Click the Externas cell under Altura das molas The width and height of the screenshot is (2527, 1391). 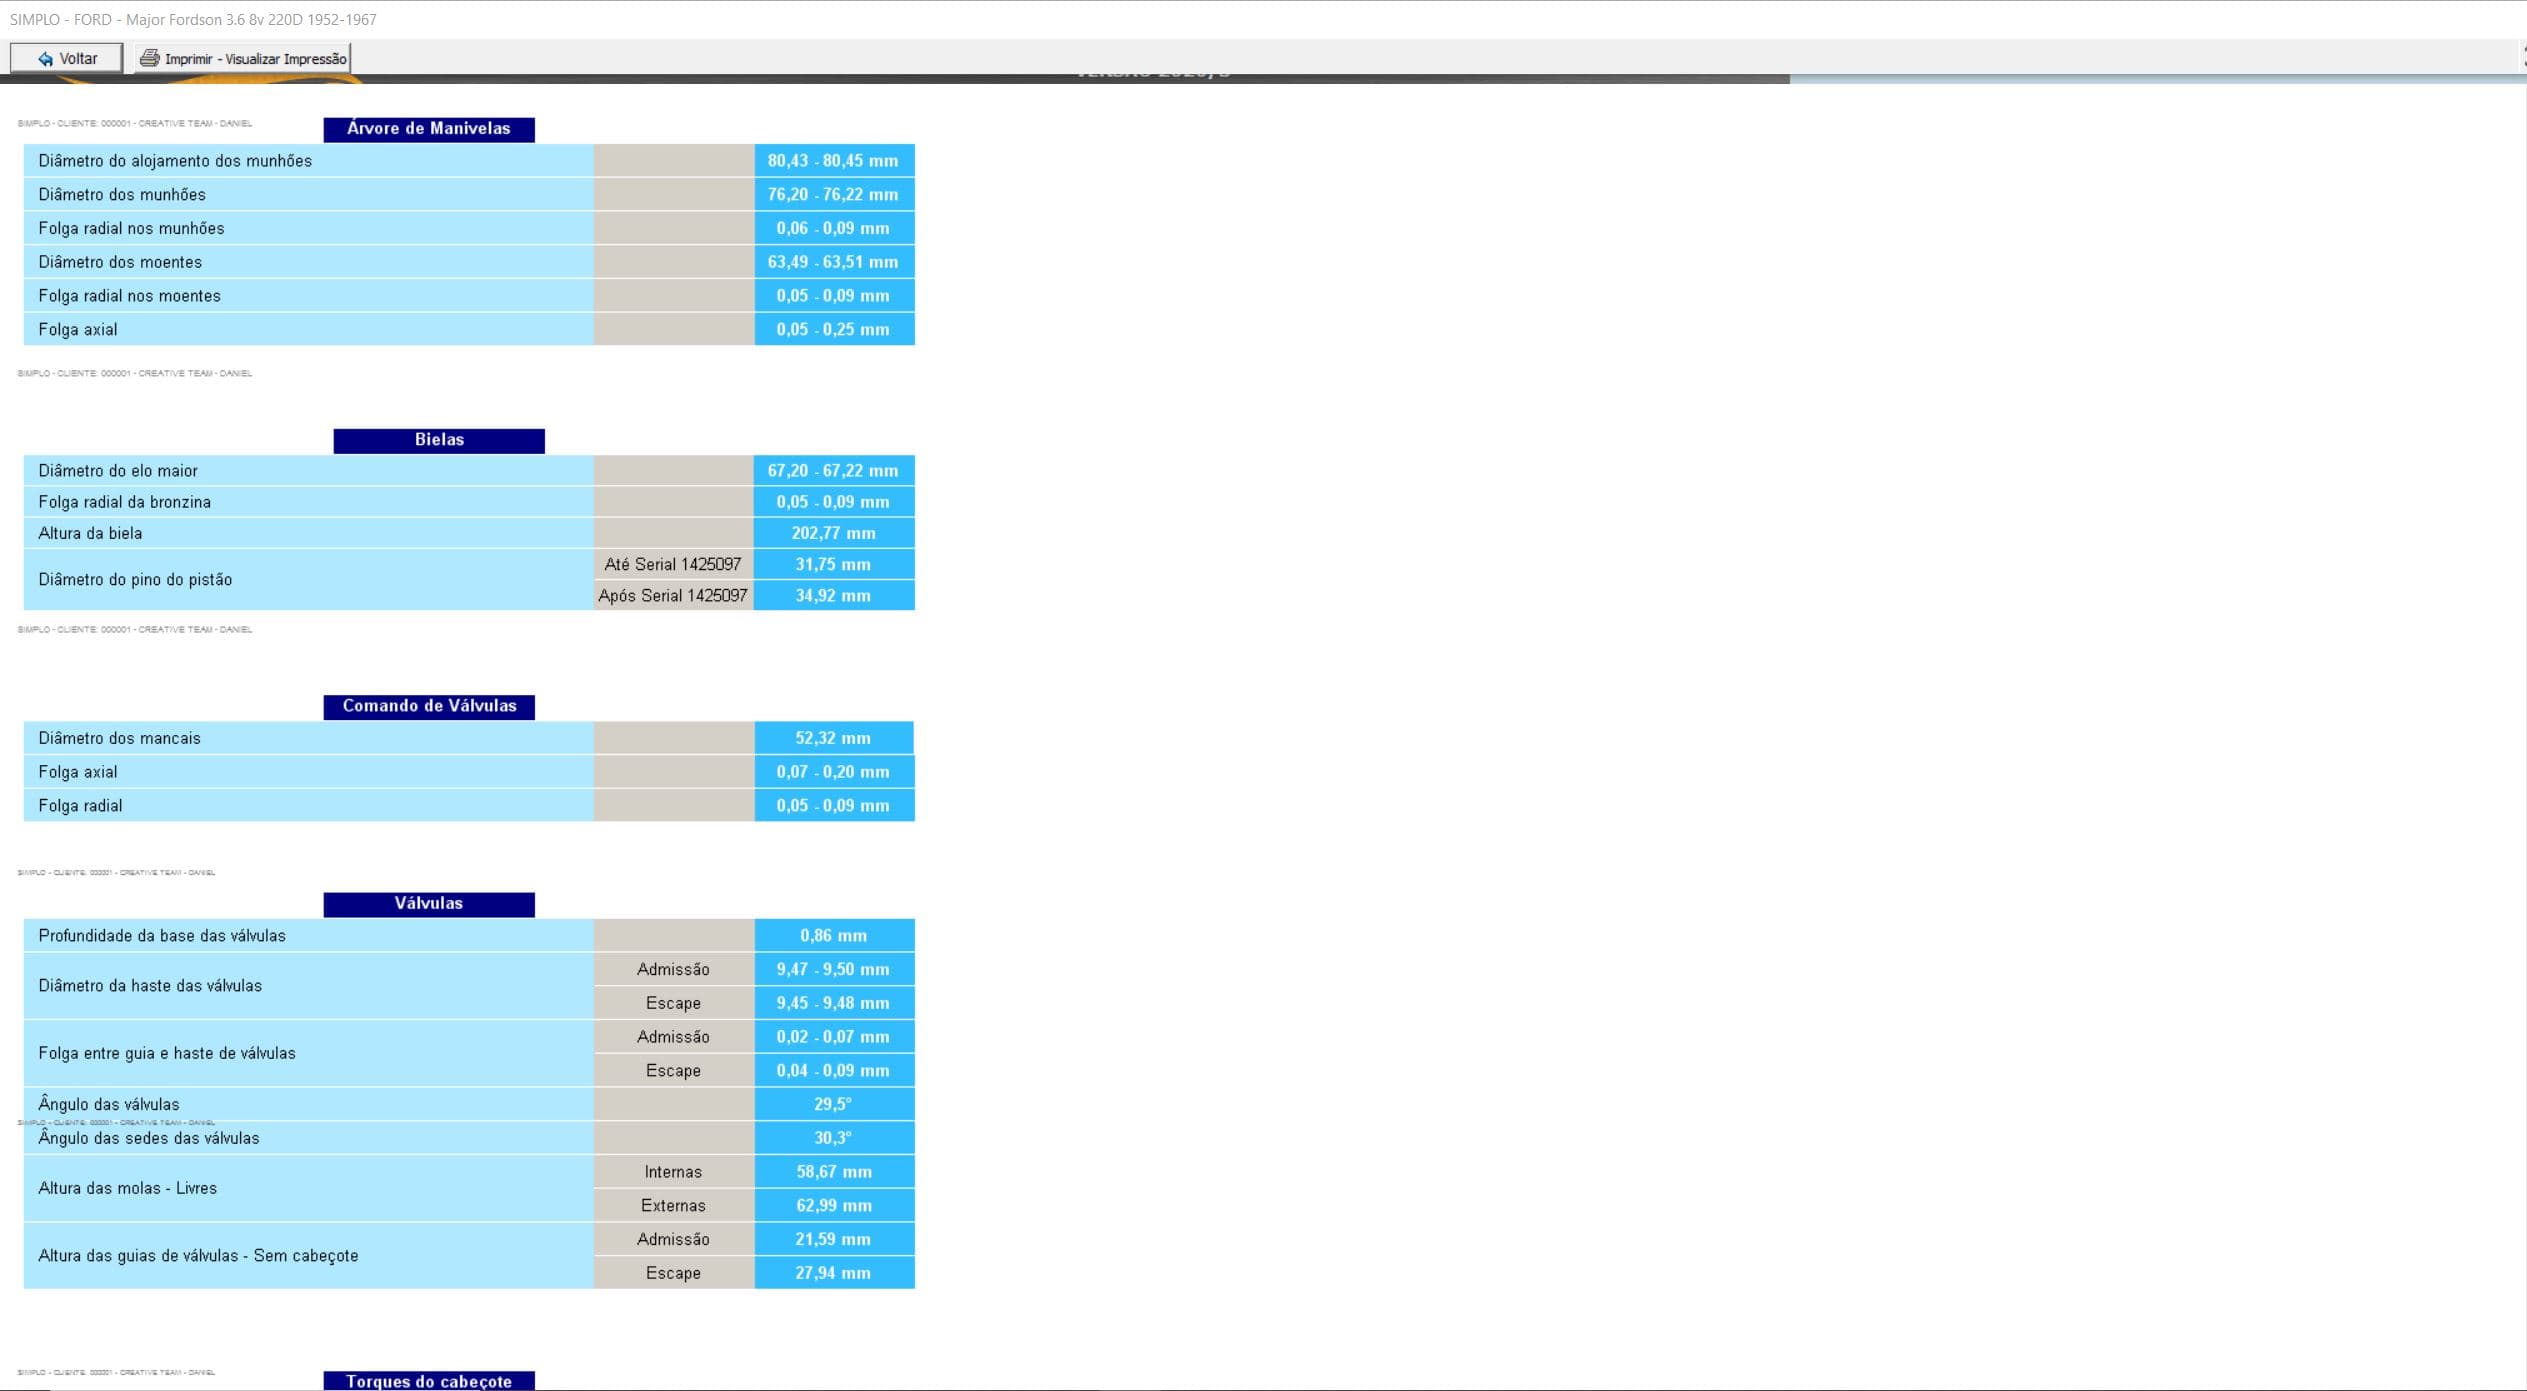[673, 1206]
